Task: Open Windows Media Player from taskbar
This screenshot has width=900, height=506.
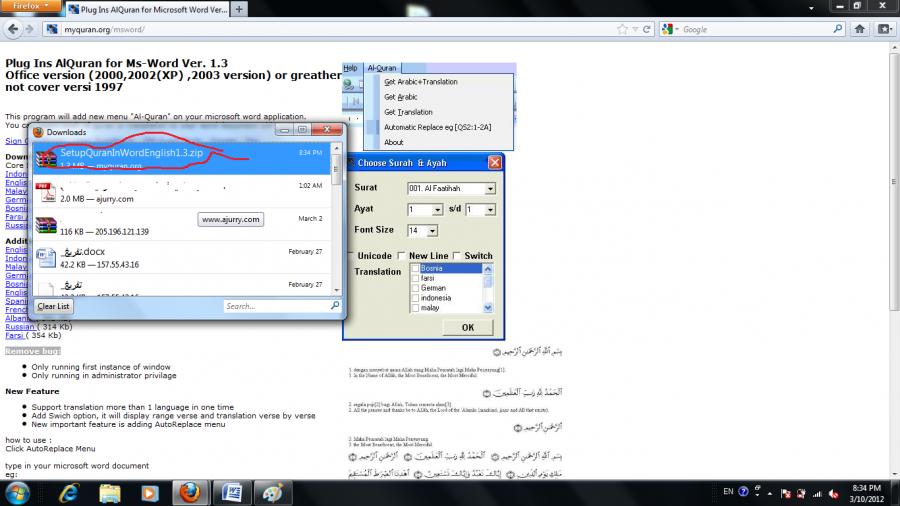Action: pyautogui.click(x=148, y=492)
